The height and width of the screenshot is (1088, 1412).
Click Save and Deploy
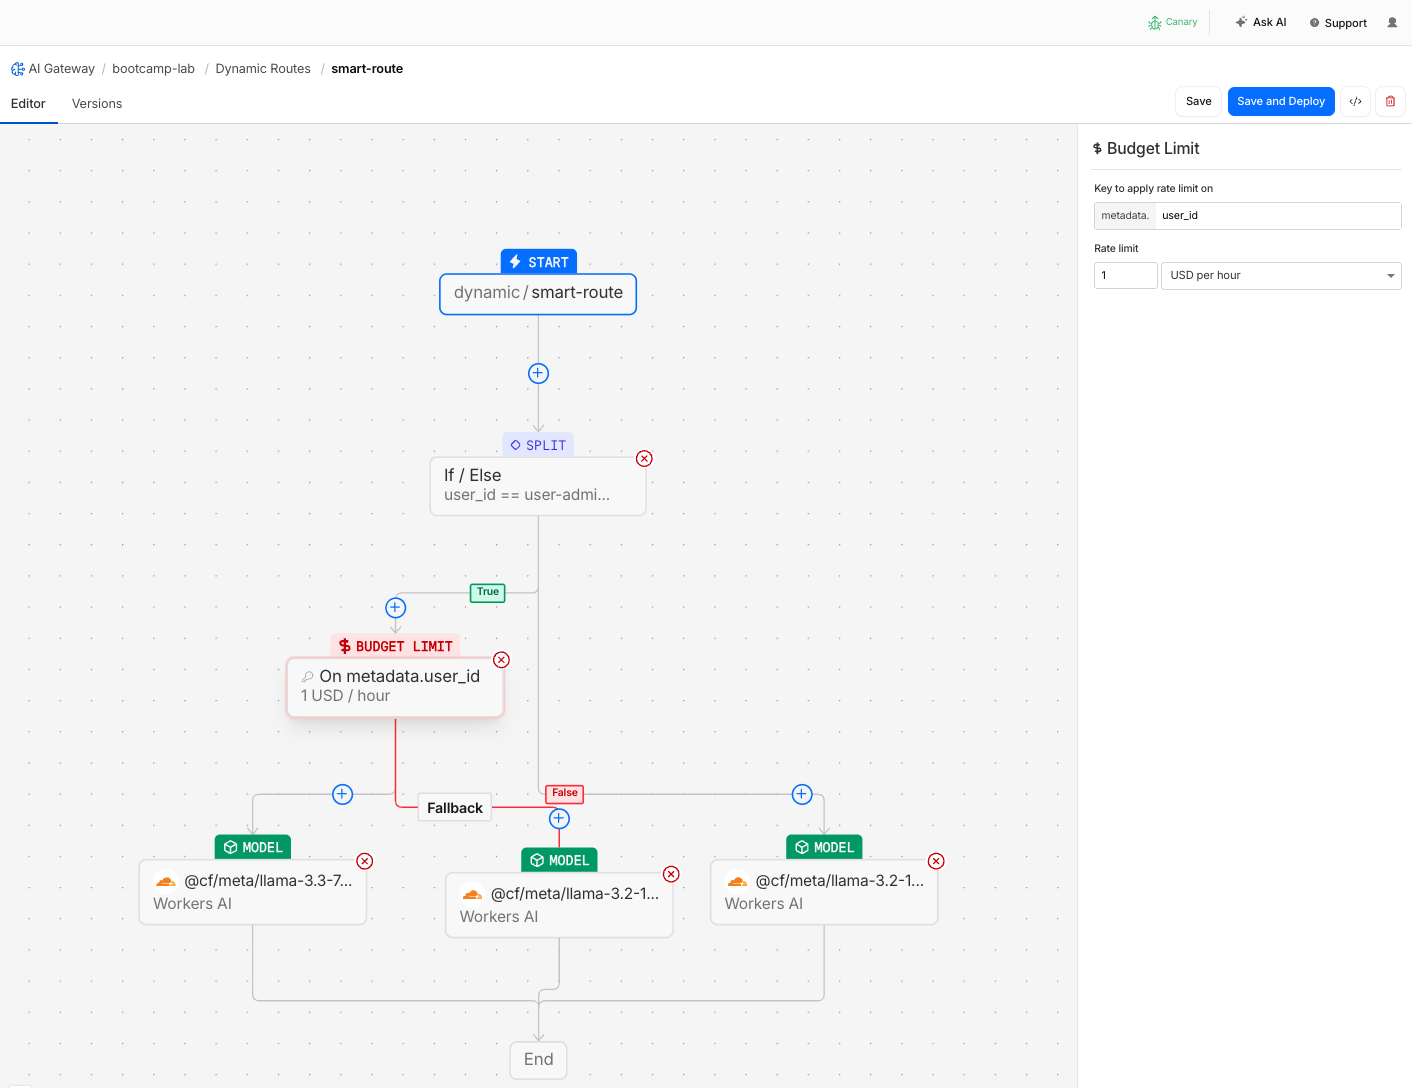pos(1281,101)
